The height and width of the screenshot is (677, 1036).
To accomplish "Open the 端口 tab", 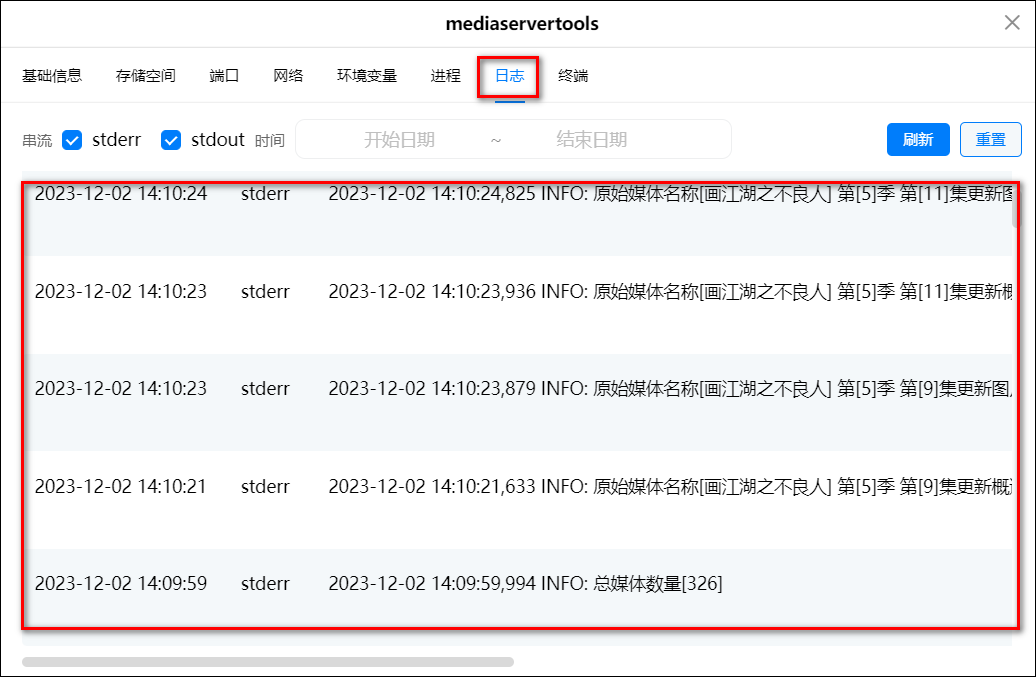I will pyautogui.click(x=224, y=76).
